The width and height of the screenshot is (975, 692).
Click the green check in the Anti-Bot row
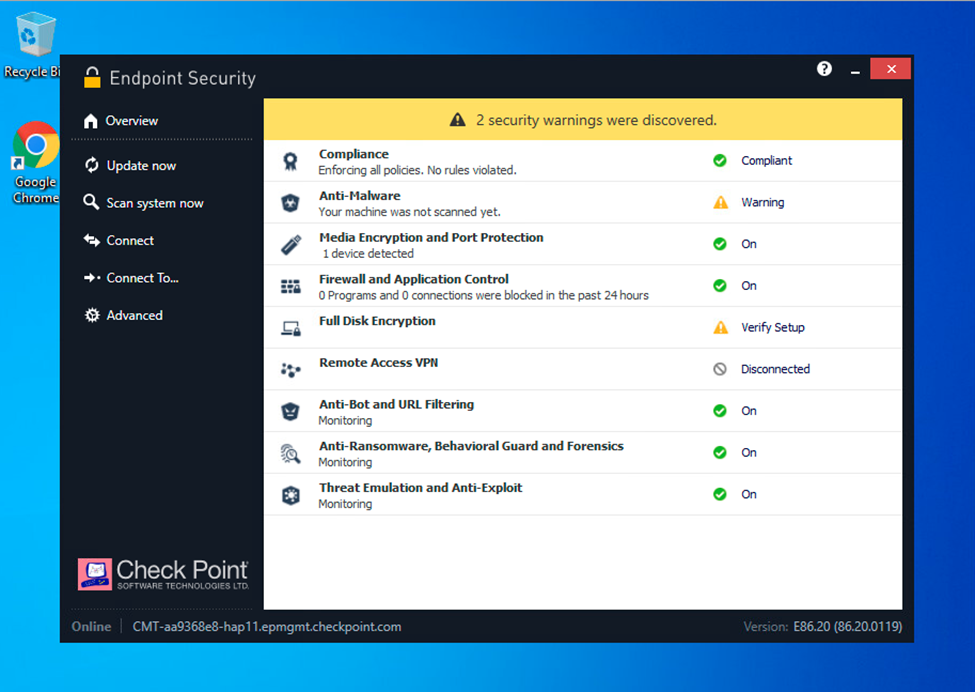pyautogui.click(x=720, y=410)
